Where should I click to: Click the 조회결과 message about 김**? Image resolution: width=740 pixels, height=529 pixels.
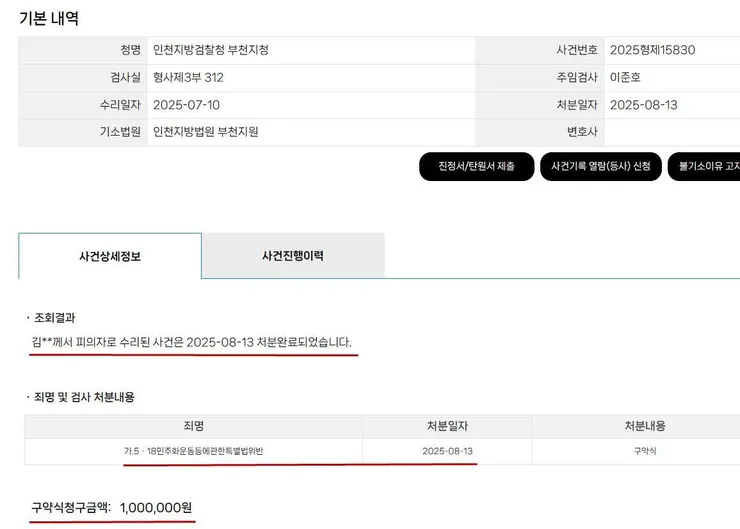[192, 342]
